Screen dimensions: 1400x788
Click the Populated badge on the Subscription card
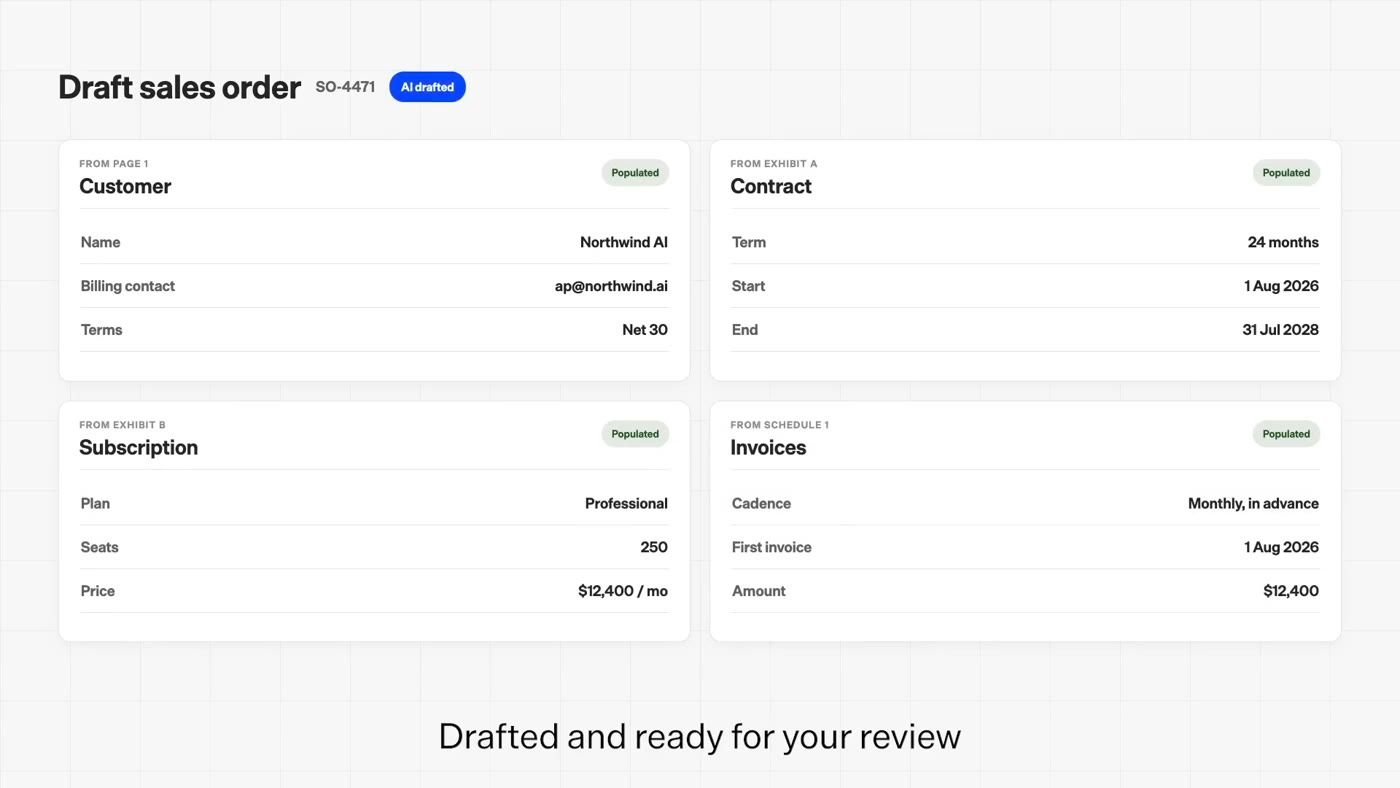635,434
